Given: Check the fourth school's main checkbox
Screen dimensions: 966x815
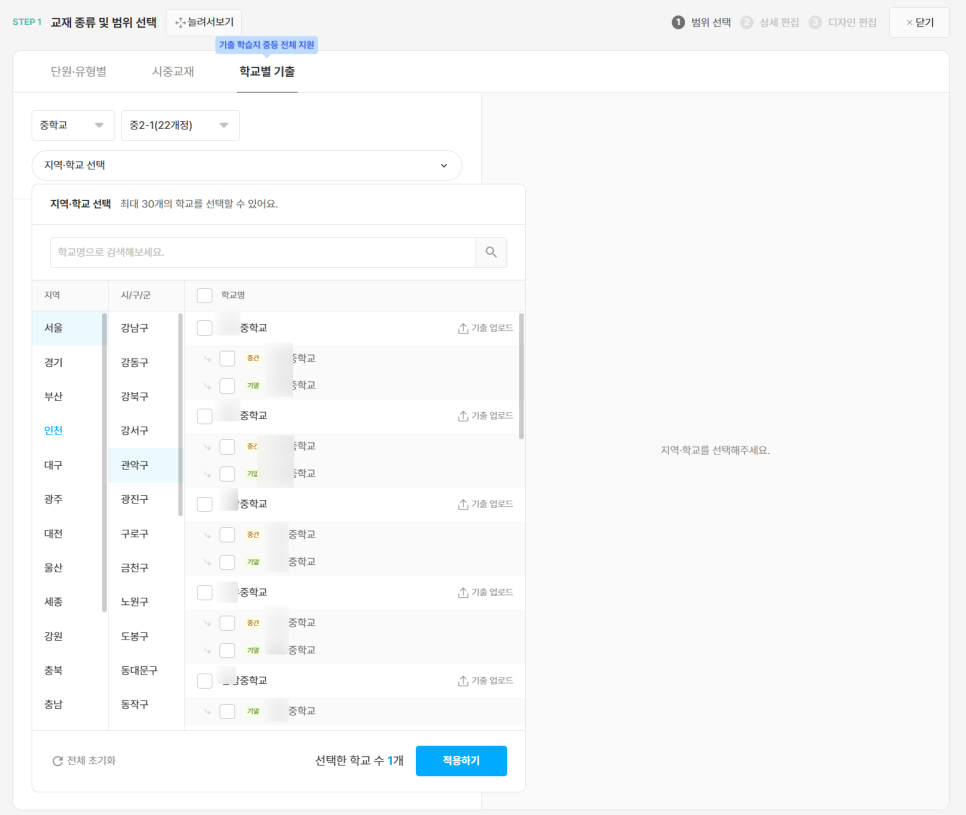Looking at the screenshot, I should [205, 593].
